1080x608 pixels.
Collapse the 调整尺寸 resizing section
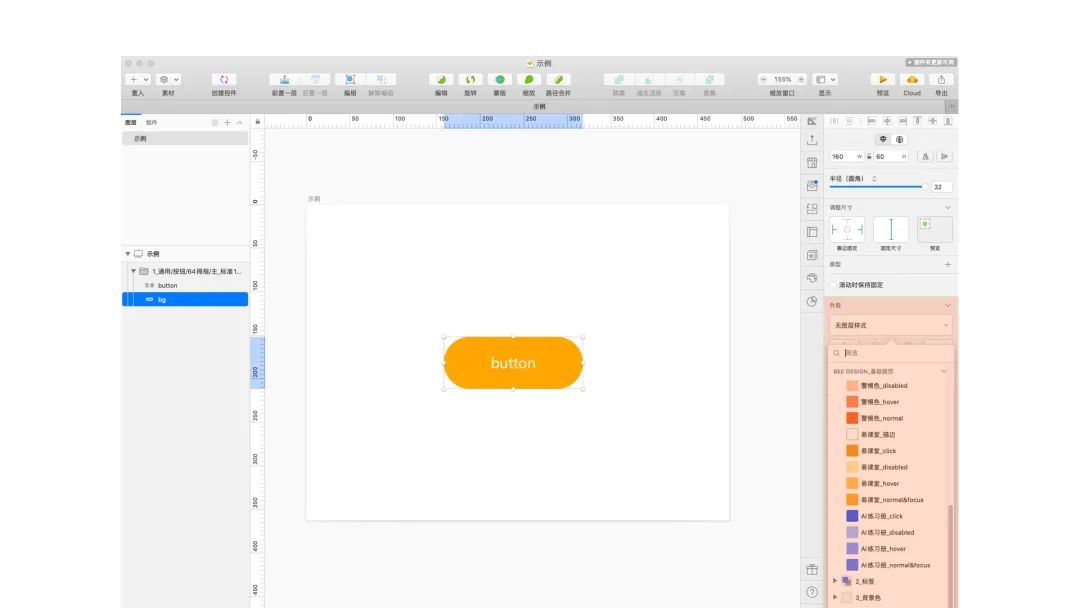pos(948,207)
